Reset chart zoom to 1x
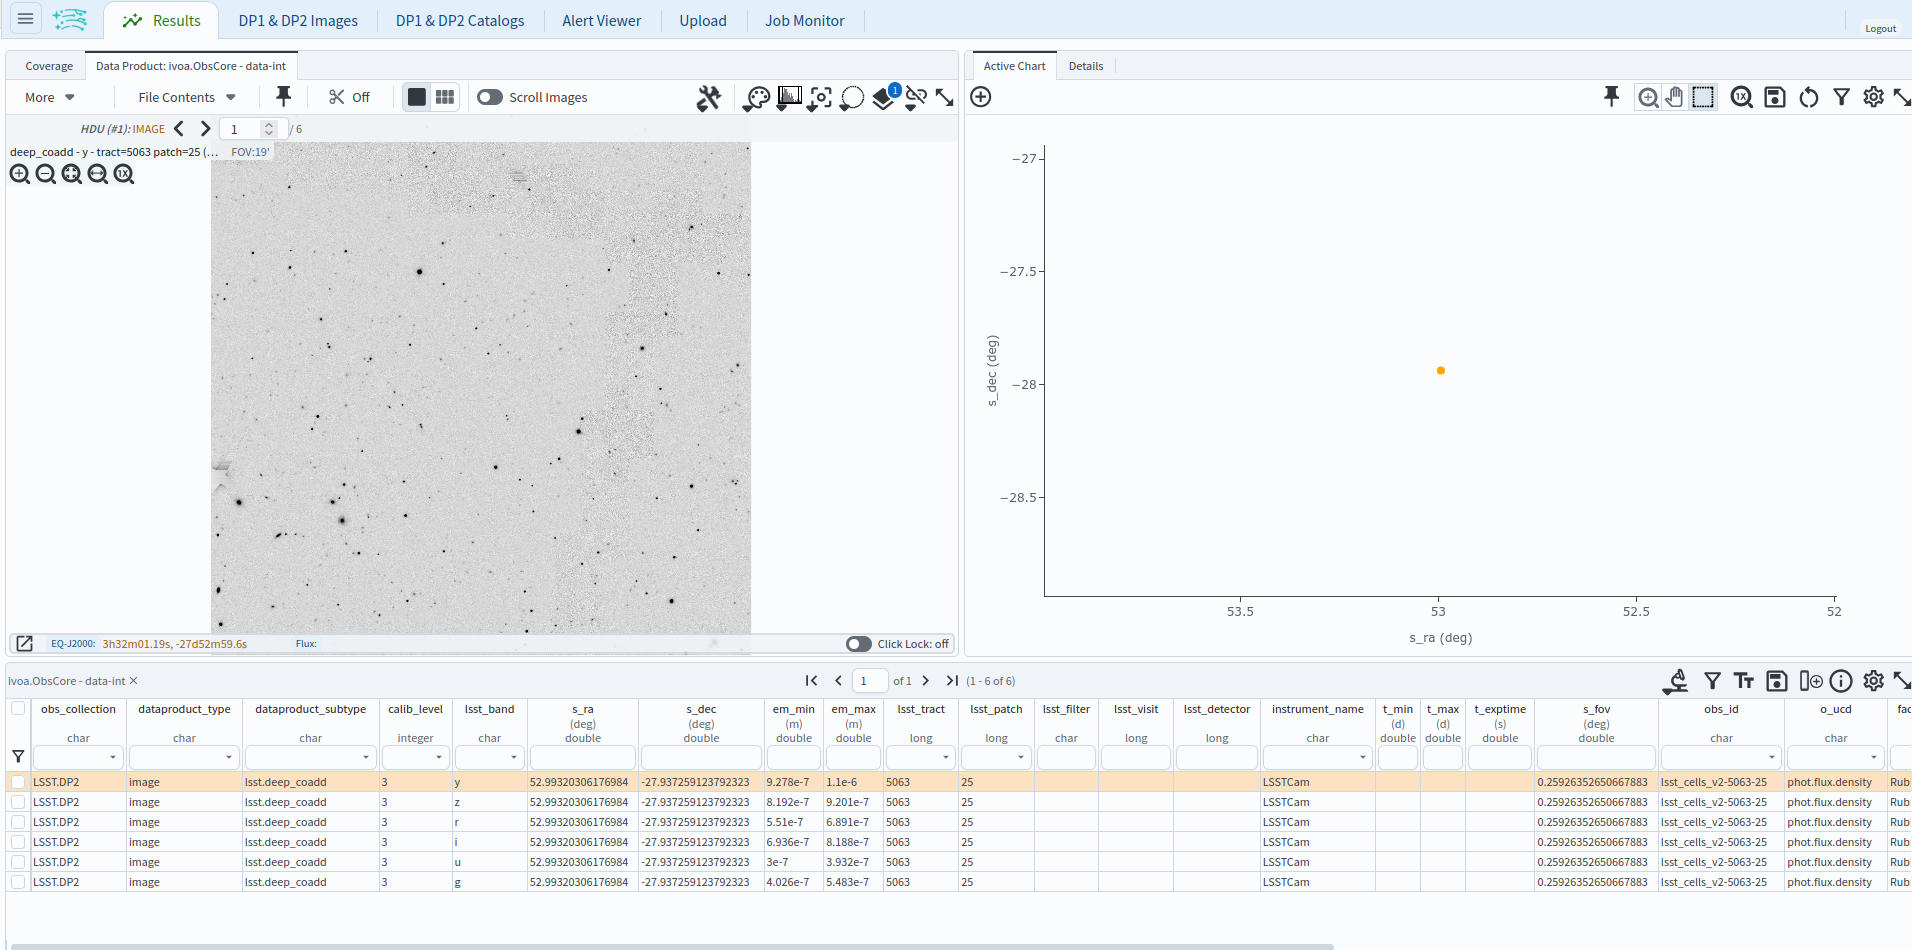The image size is (1912, 950). 1742,97
